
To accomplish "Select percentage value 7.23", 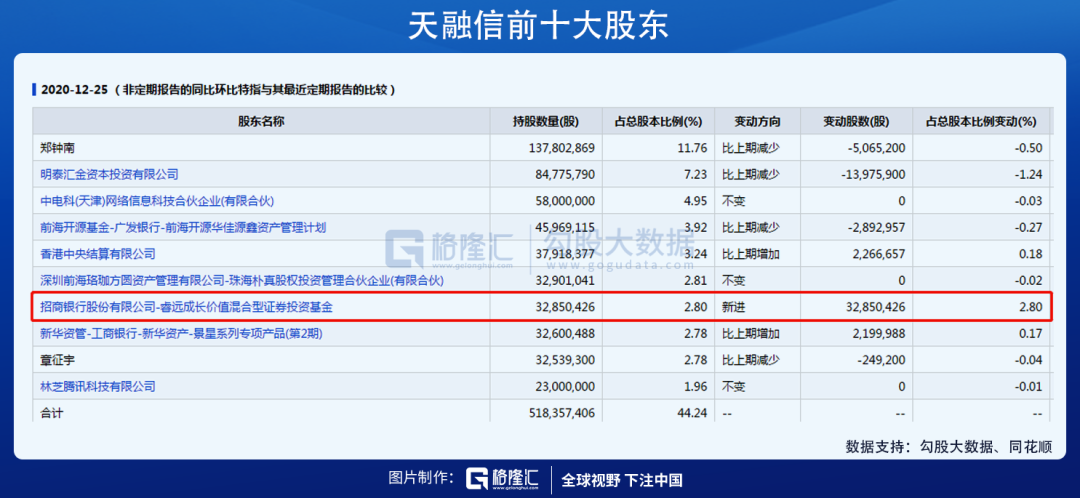I will (x=696, y=174).
